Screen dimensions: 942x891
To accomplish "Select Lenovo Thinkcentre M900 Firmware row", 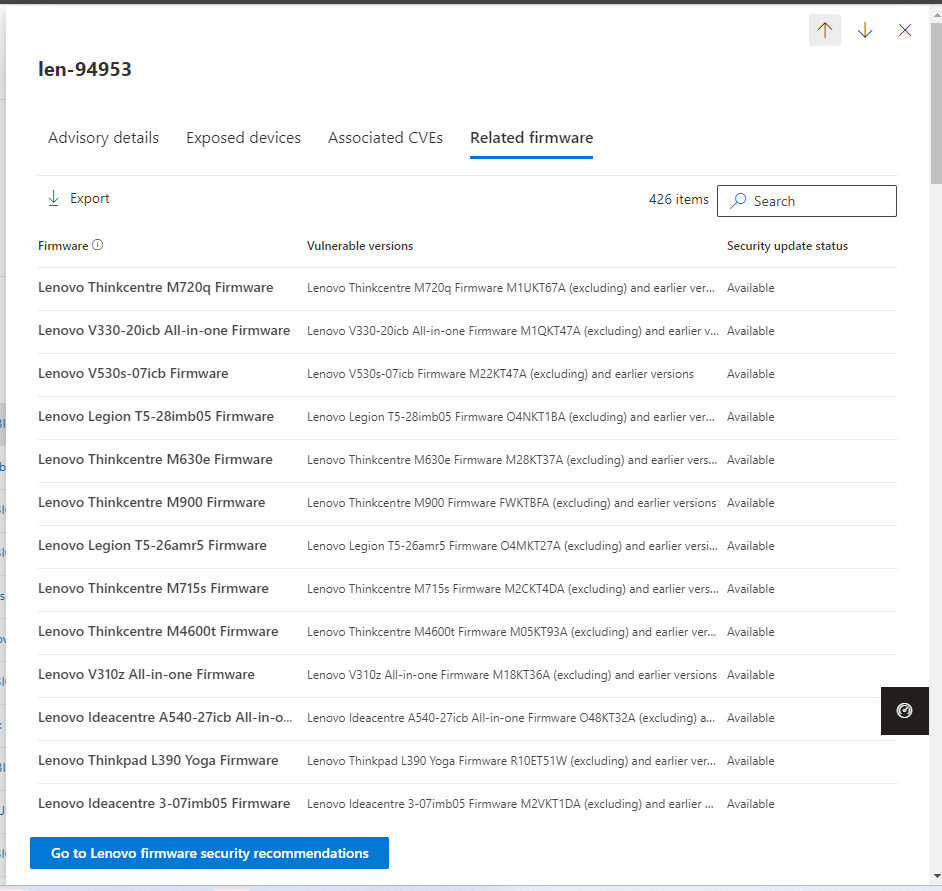I will 467,503.
